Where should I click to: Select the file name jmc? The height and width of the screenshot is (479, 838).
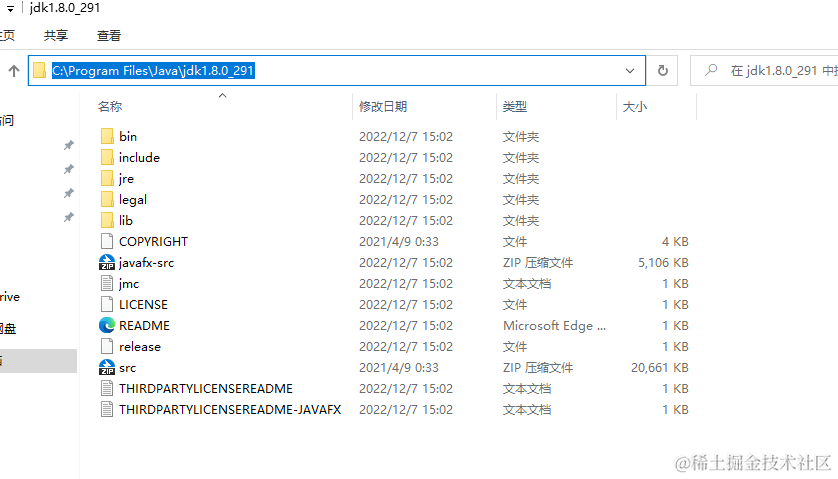tap(129, 284)
